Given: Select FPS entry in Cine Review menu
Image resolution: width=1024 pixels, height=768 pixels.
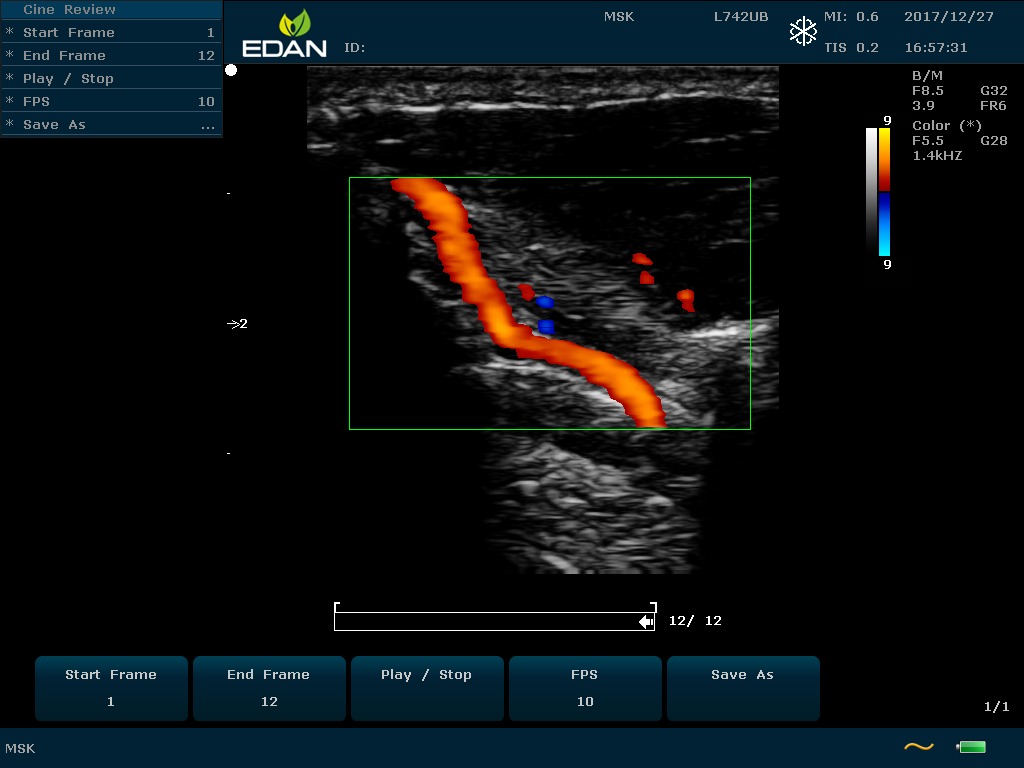Looking at the screenshot, I should coord(110,102).
